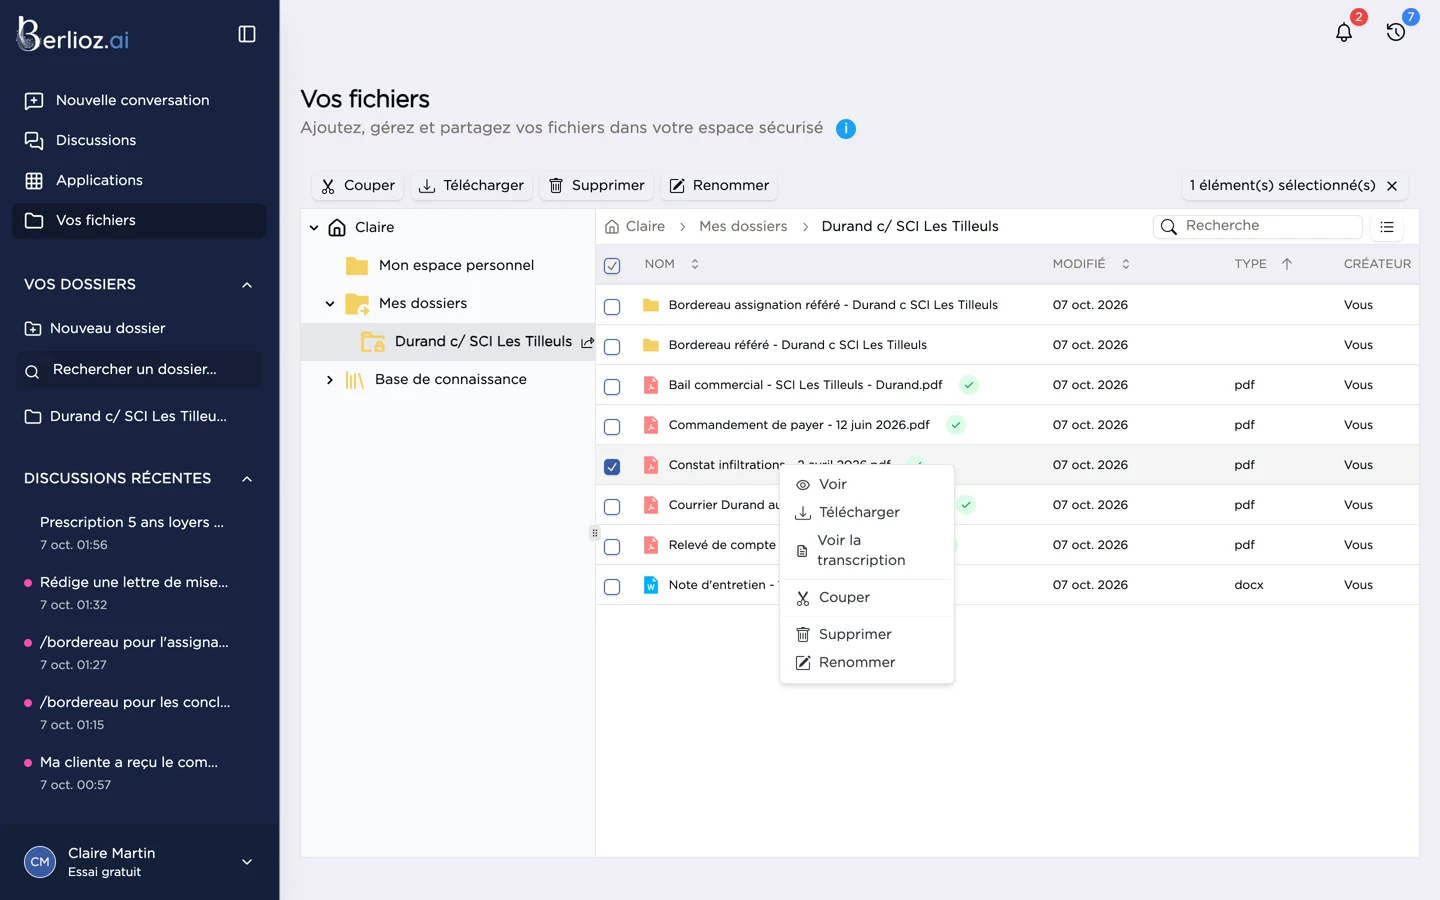Toggle the select-all checkbox in header
1440x900 pixels.
(612, 266)
